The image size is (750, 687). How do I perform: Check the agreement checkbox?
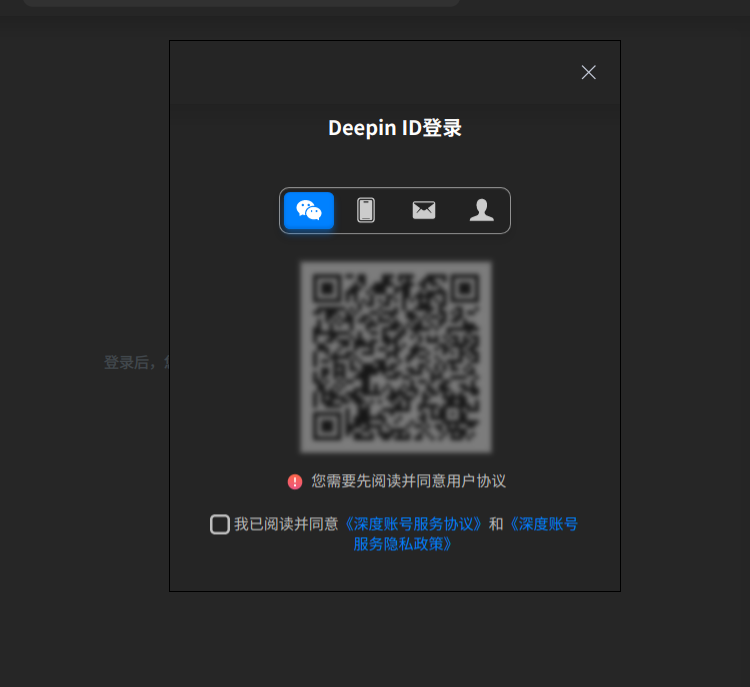[x=220, y=524]
